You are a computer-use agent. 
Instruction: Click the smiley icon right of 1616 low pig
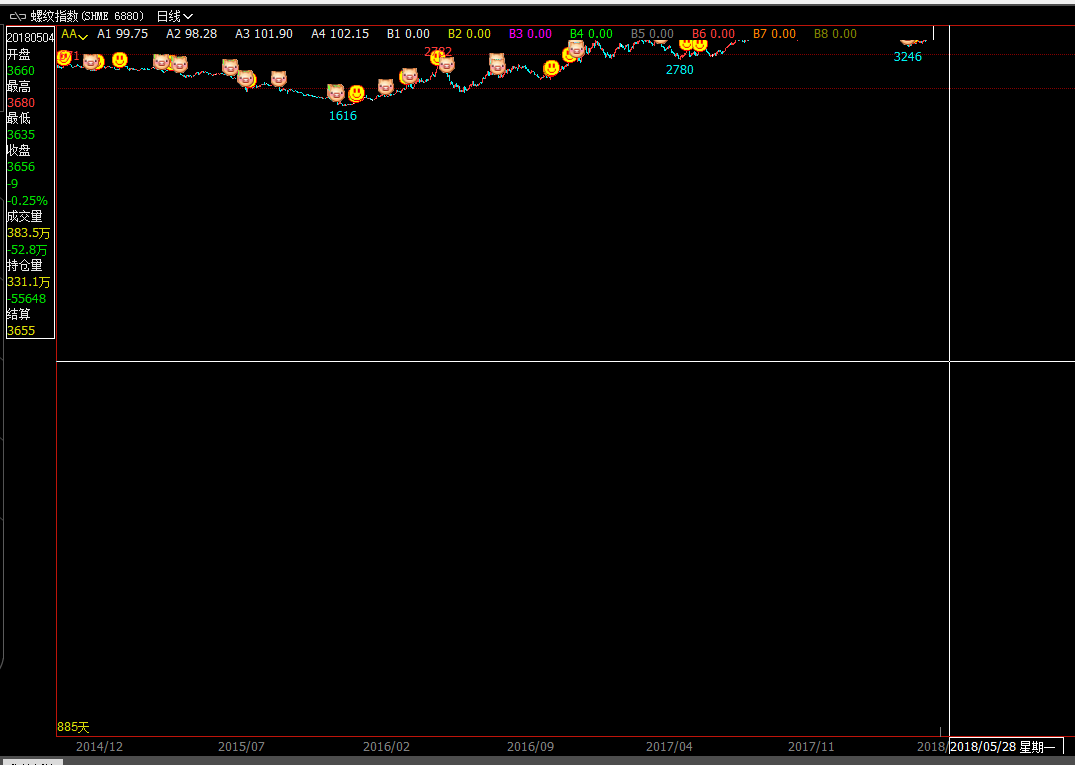click(x=357, y=93)
